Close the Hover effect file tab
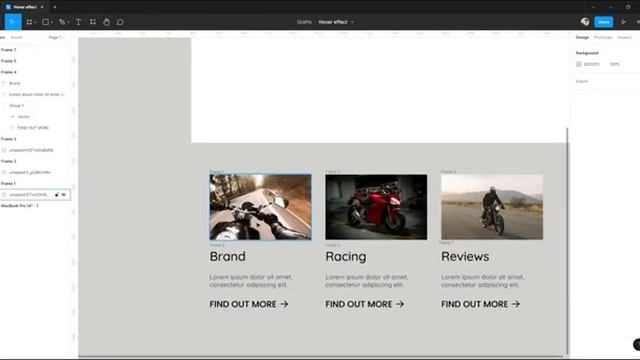 42,7
